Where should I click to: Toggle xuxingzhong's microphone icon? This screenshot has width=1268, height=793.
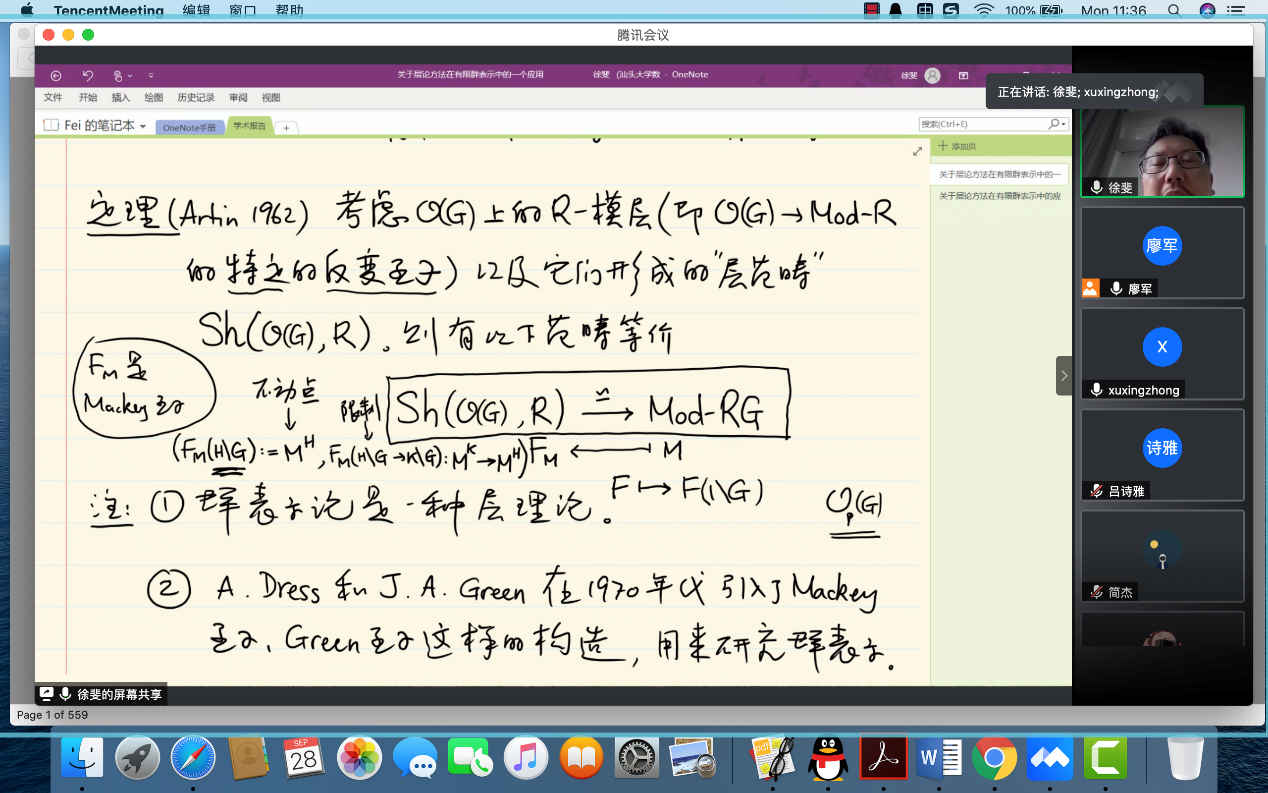1097,390
